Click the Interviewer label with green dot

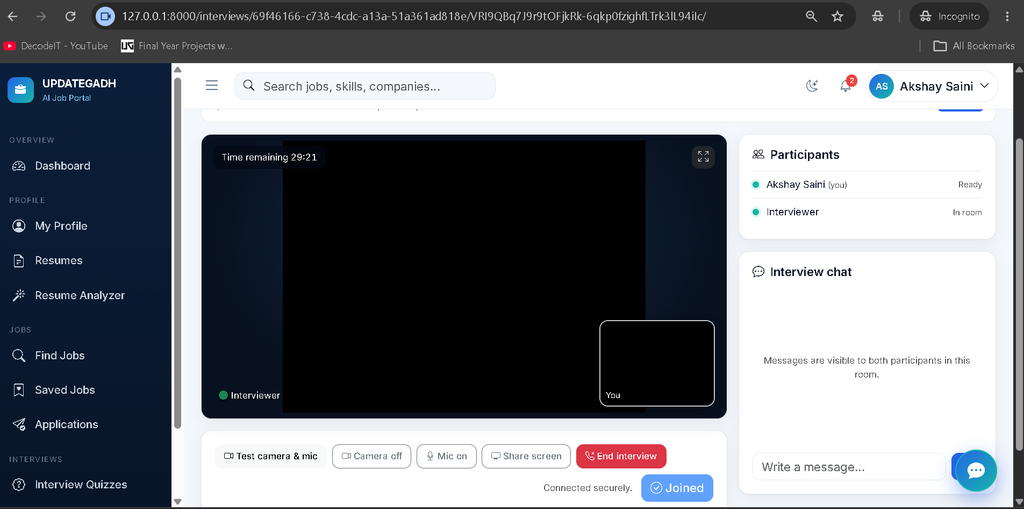249,395
